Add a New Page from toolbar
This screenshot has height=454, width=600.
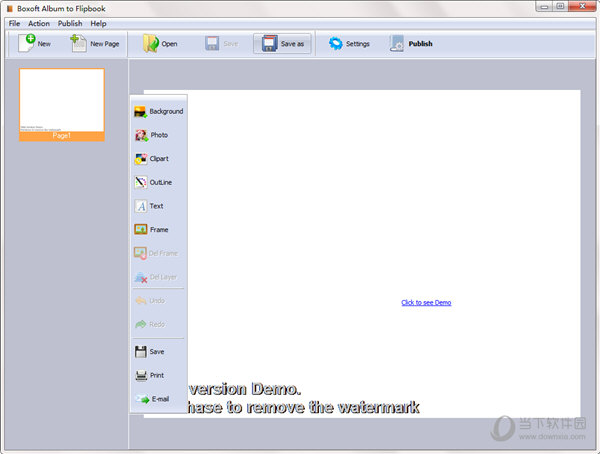95,44
